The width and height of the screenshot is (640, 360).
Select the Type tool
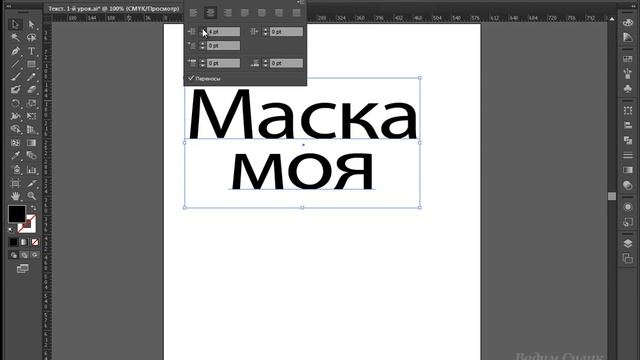click(31, 51)
